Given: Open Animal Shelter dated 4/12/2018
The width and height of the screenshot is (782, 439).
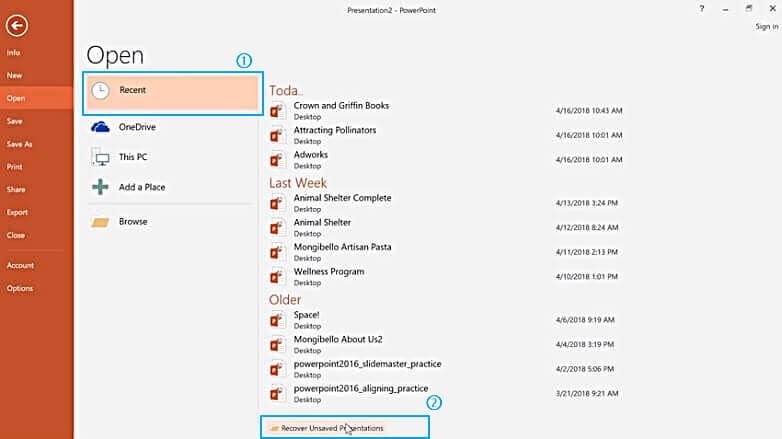Looking at the screenshot, I should 322,222.
